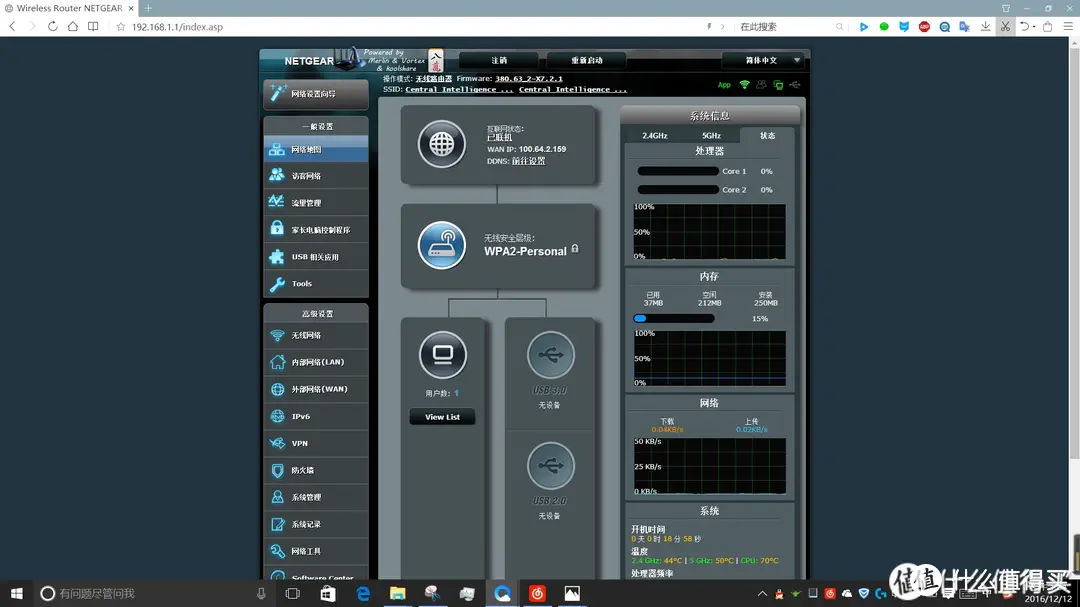Click the firmware version 380.63_2-X7.2.1 link

[x=529, y=79]
